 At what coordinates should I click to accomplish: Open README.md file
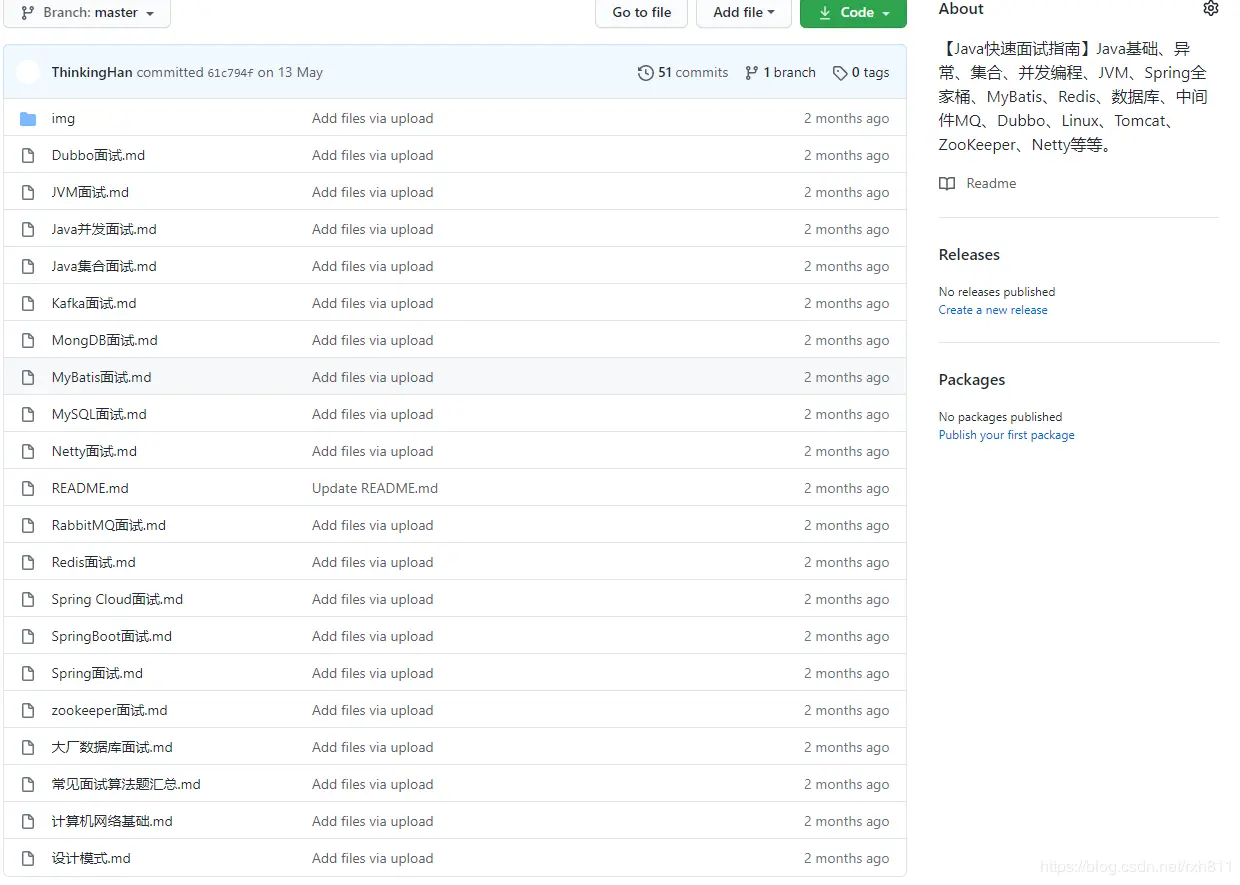coord(90,488)
